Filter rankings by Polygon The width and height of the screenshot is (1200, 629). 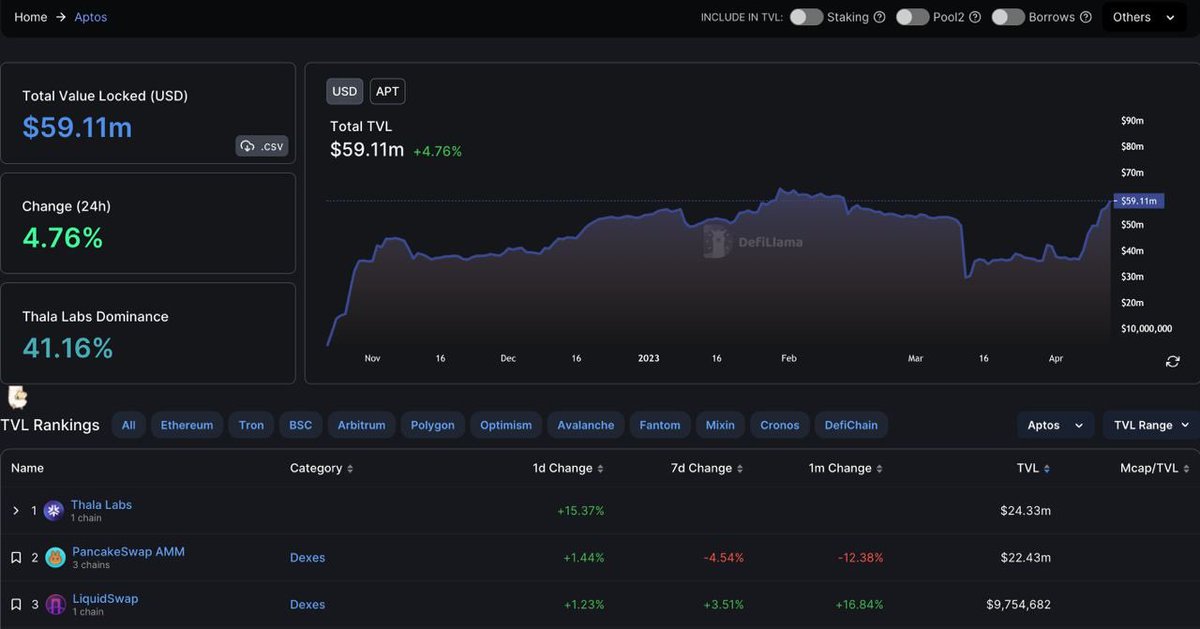tap(432, 425)
